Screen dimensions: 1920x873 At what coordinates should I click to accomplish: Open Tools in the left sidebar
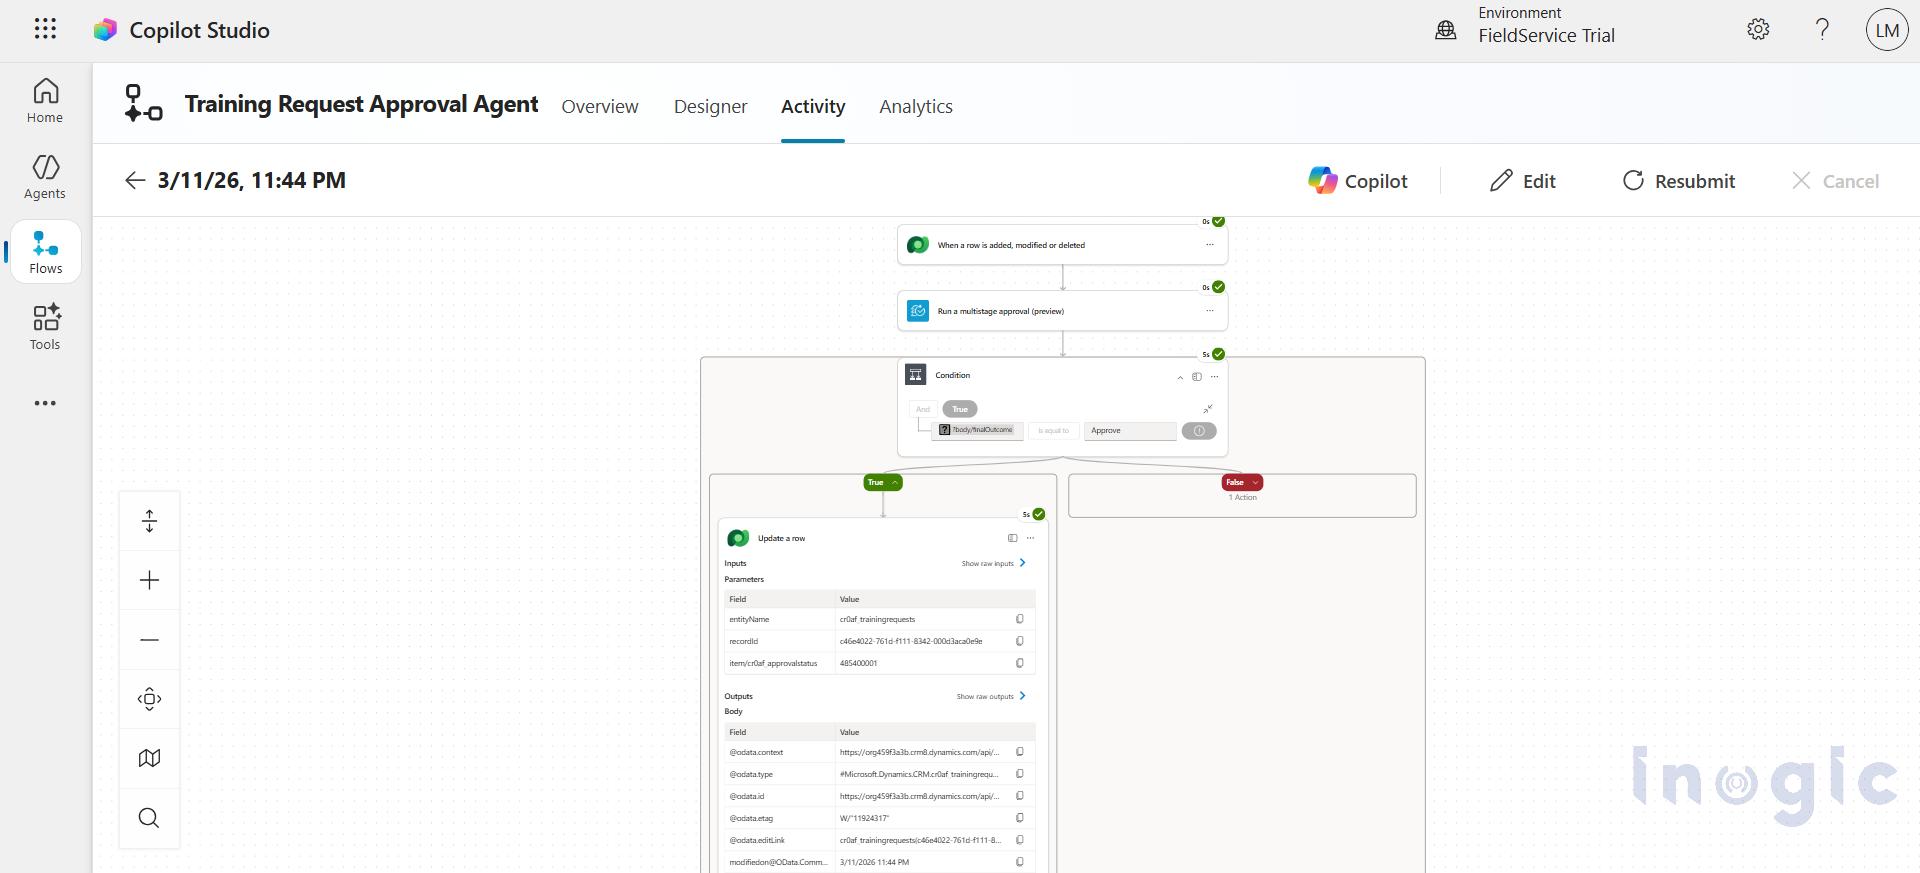click(x=45, y=327)
